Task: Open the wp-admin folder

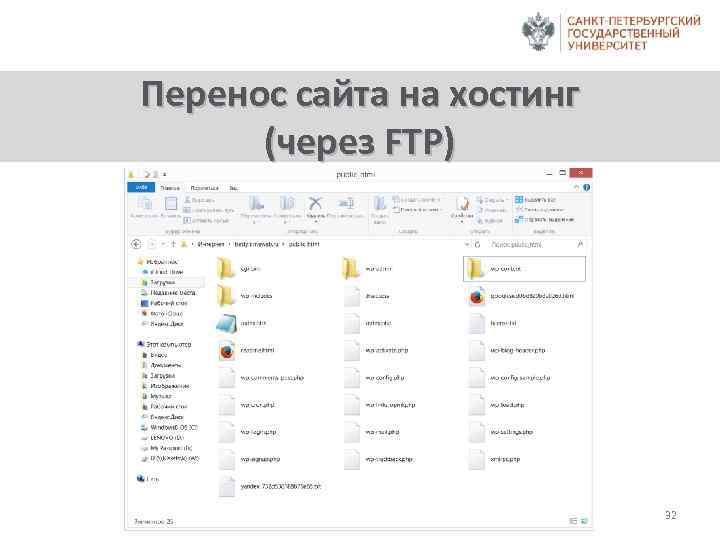Action: [x=367, y=269]
